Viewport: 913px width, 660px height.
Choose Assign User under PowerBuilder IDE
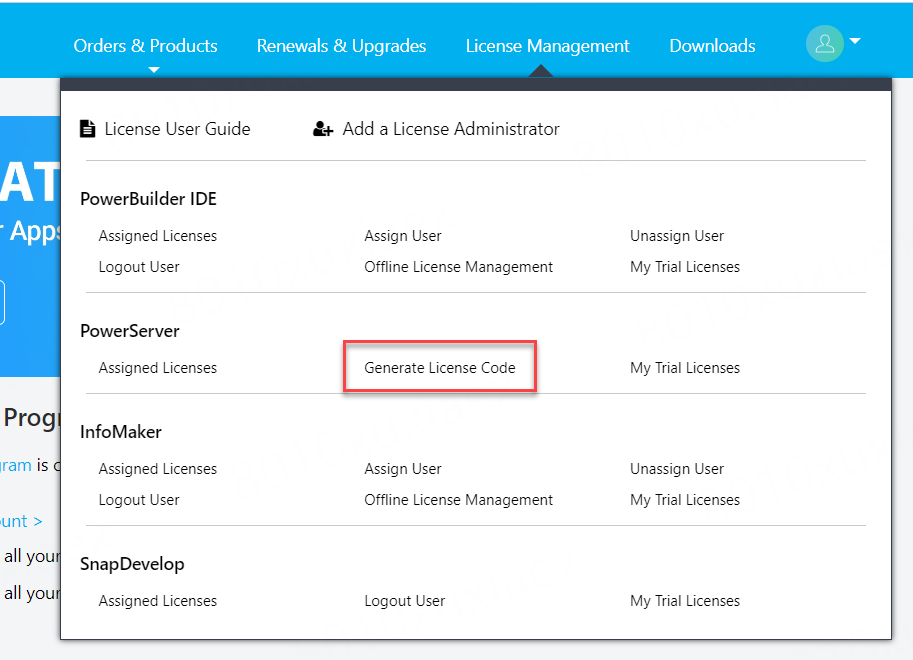click(403, 236)
